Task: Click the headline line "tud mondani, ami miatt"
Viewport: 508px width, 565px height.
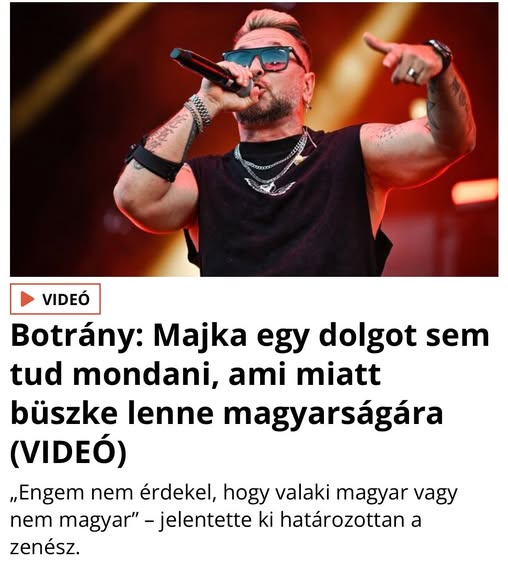Action: 196,375
